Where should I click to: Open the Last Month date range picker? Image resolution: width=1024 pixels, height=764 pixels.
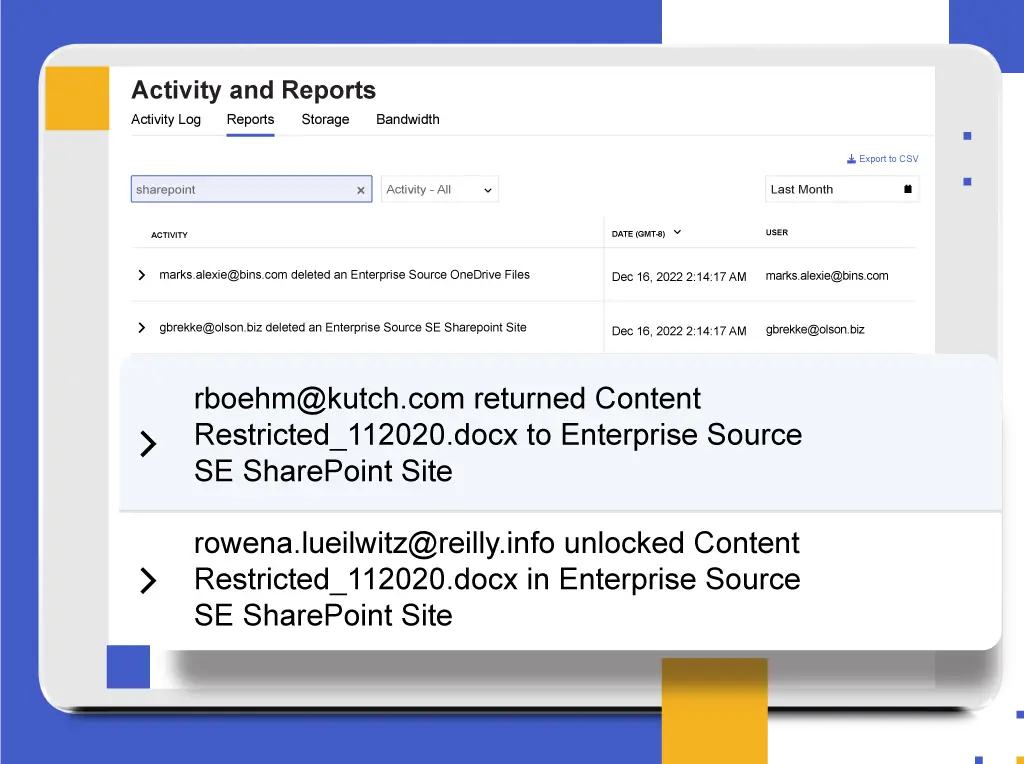(842, 189)
